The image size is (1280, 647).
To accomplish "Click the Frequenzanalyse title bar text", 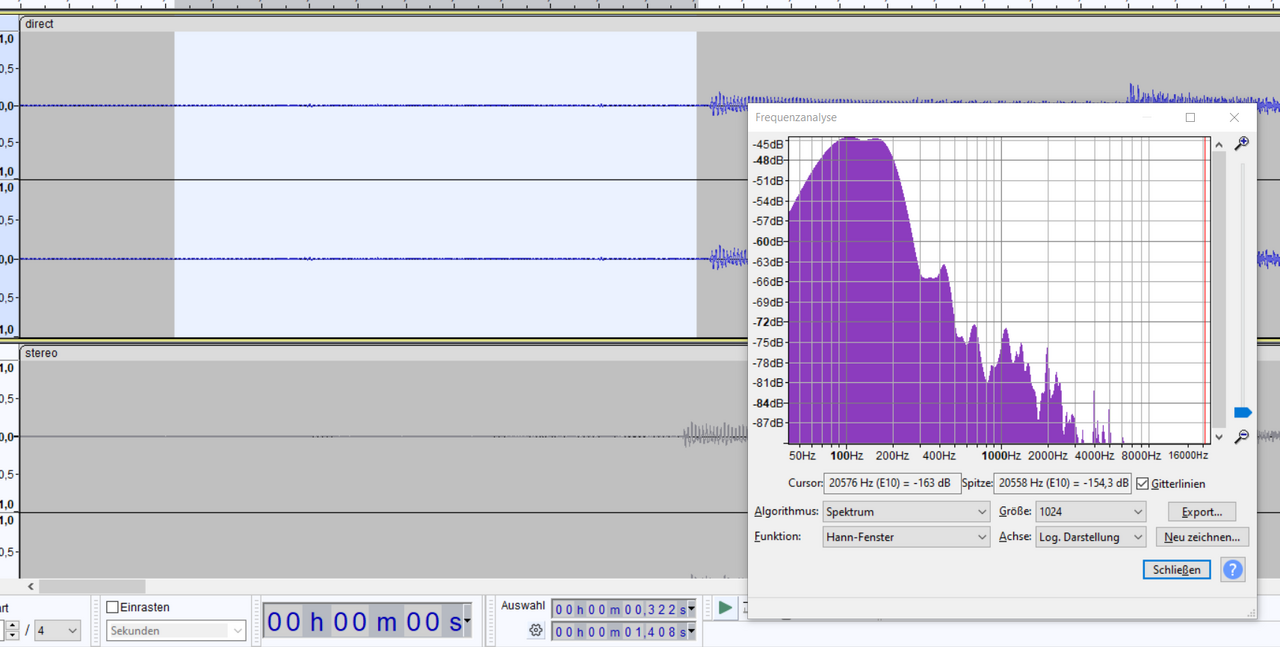I will tap(796, 117).
